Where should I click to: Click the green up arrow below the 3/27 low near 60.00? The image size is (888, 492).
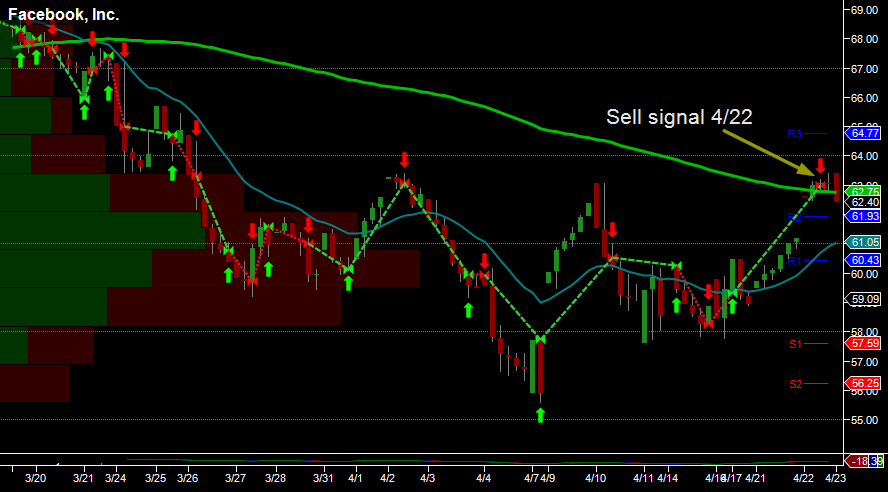pos(228,275)
